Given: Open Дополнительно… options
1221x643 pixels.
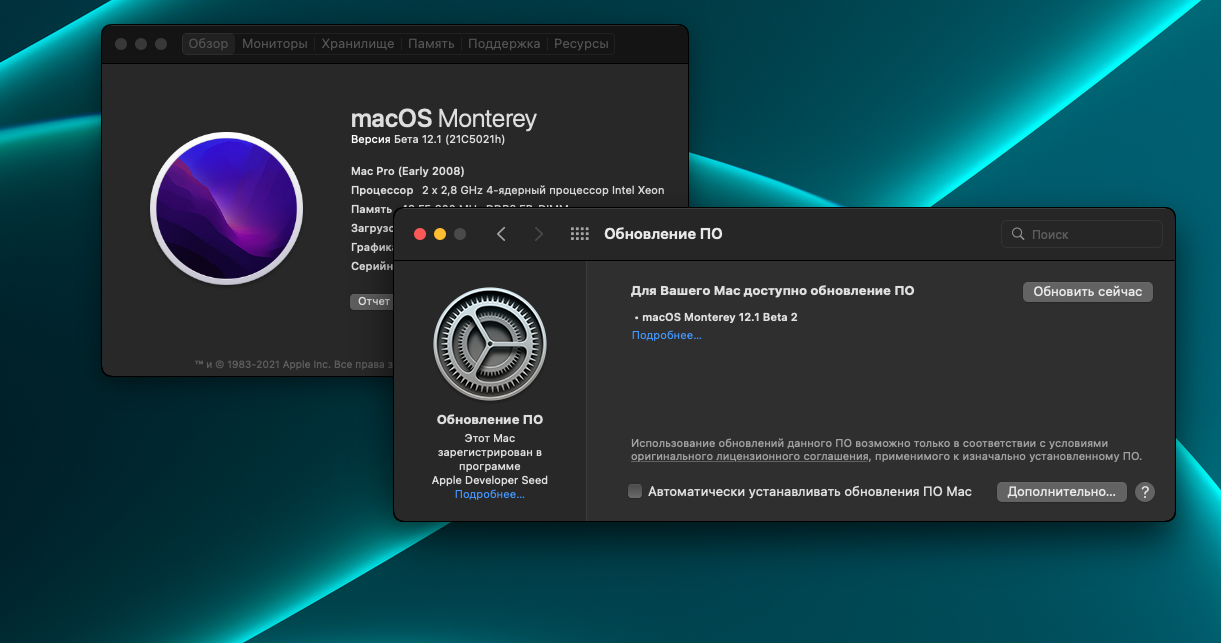Looking at the screenshot, I should 1062,492.
